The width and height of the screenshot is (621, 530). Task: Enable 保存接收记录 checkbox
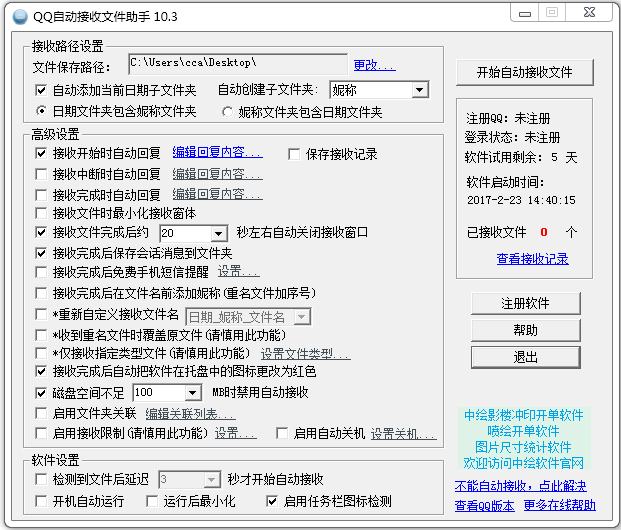tap(294, 154)
